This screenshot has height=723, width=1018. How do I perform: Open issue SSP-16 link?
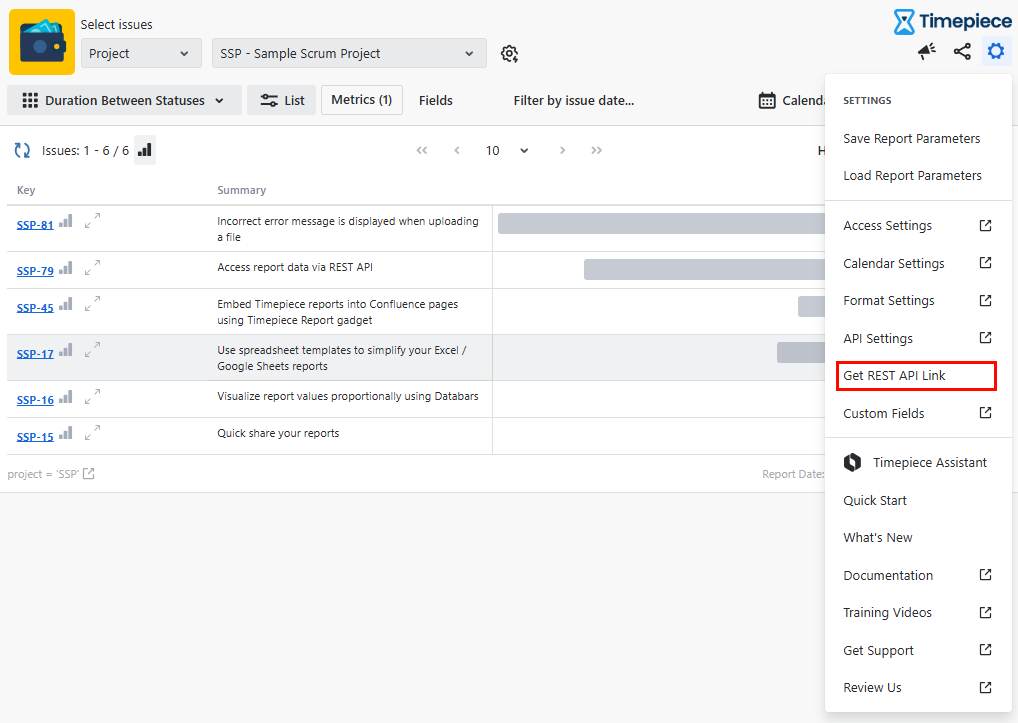[35, 400]
